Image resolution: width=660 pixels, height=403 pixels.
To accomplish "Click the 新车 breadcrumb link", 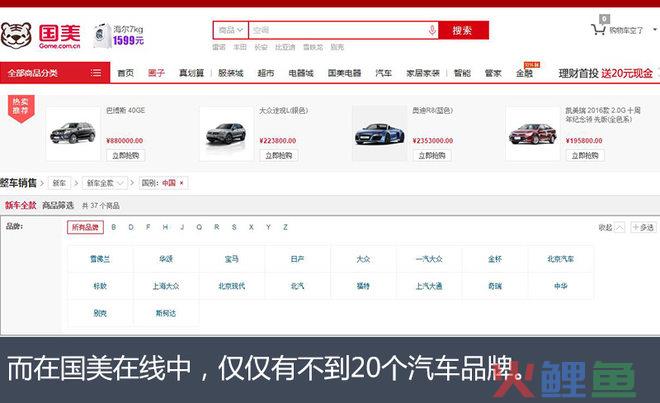I will [59, 183].
